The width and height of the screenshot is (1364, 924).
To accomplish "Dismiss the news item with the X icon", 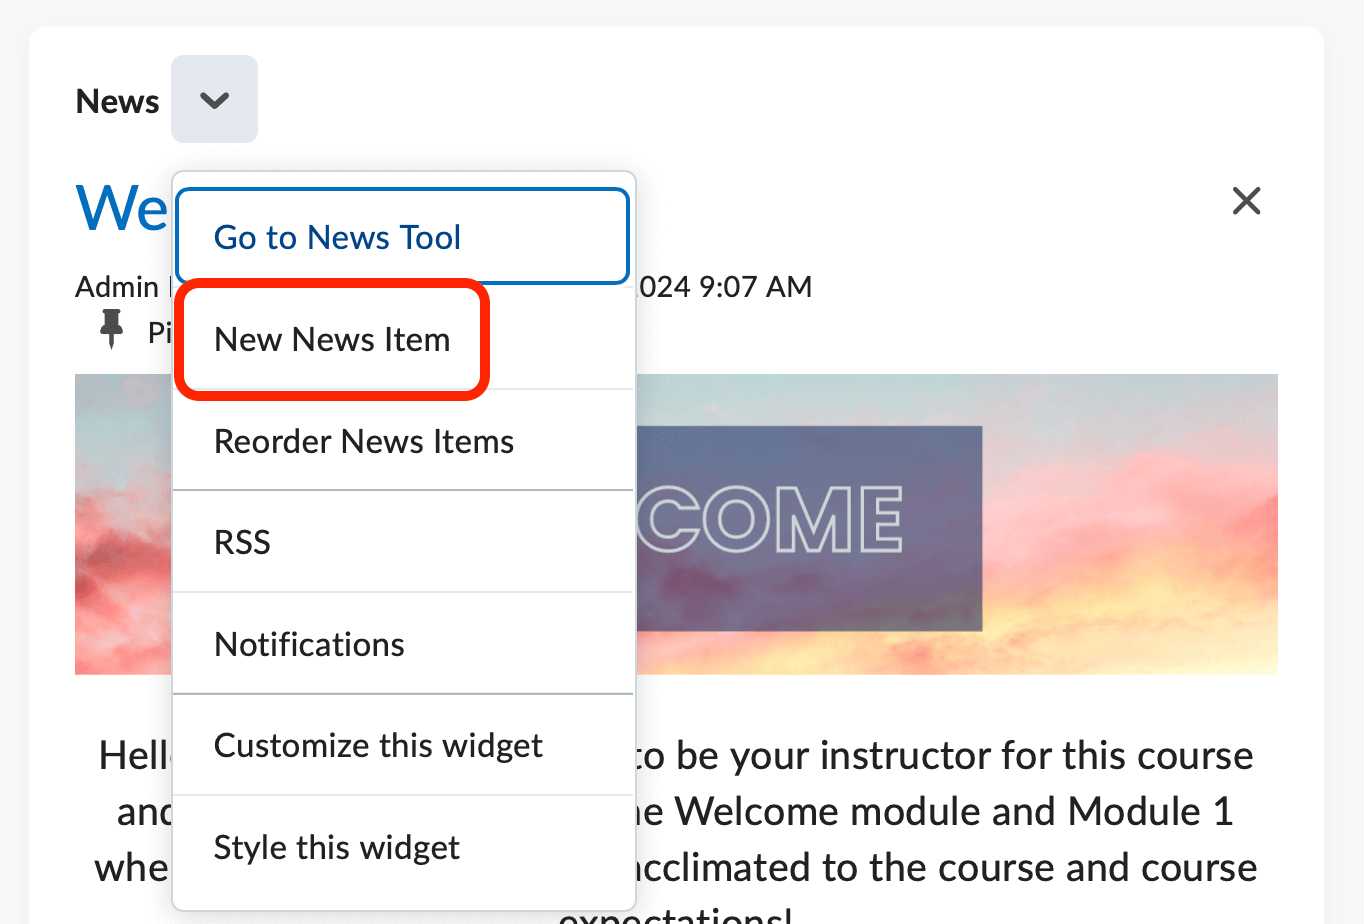I will [x=1246, y=201].
